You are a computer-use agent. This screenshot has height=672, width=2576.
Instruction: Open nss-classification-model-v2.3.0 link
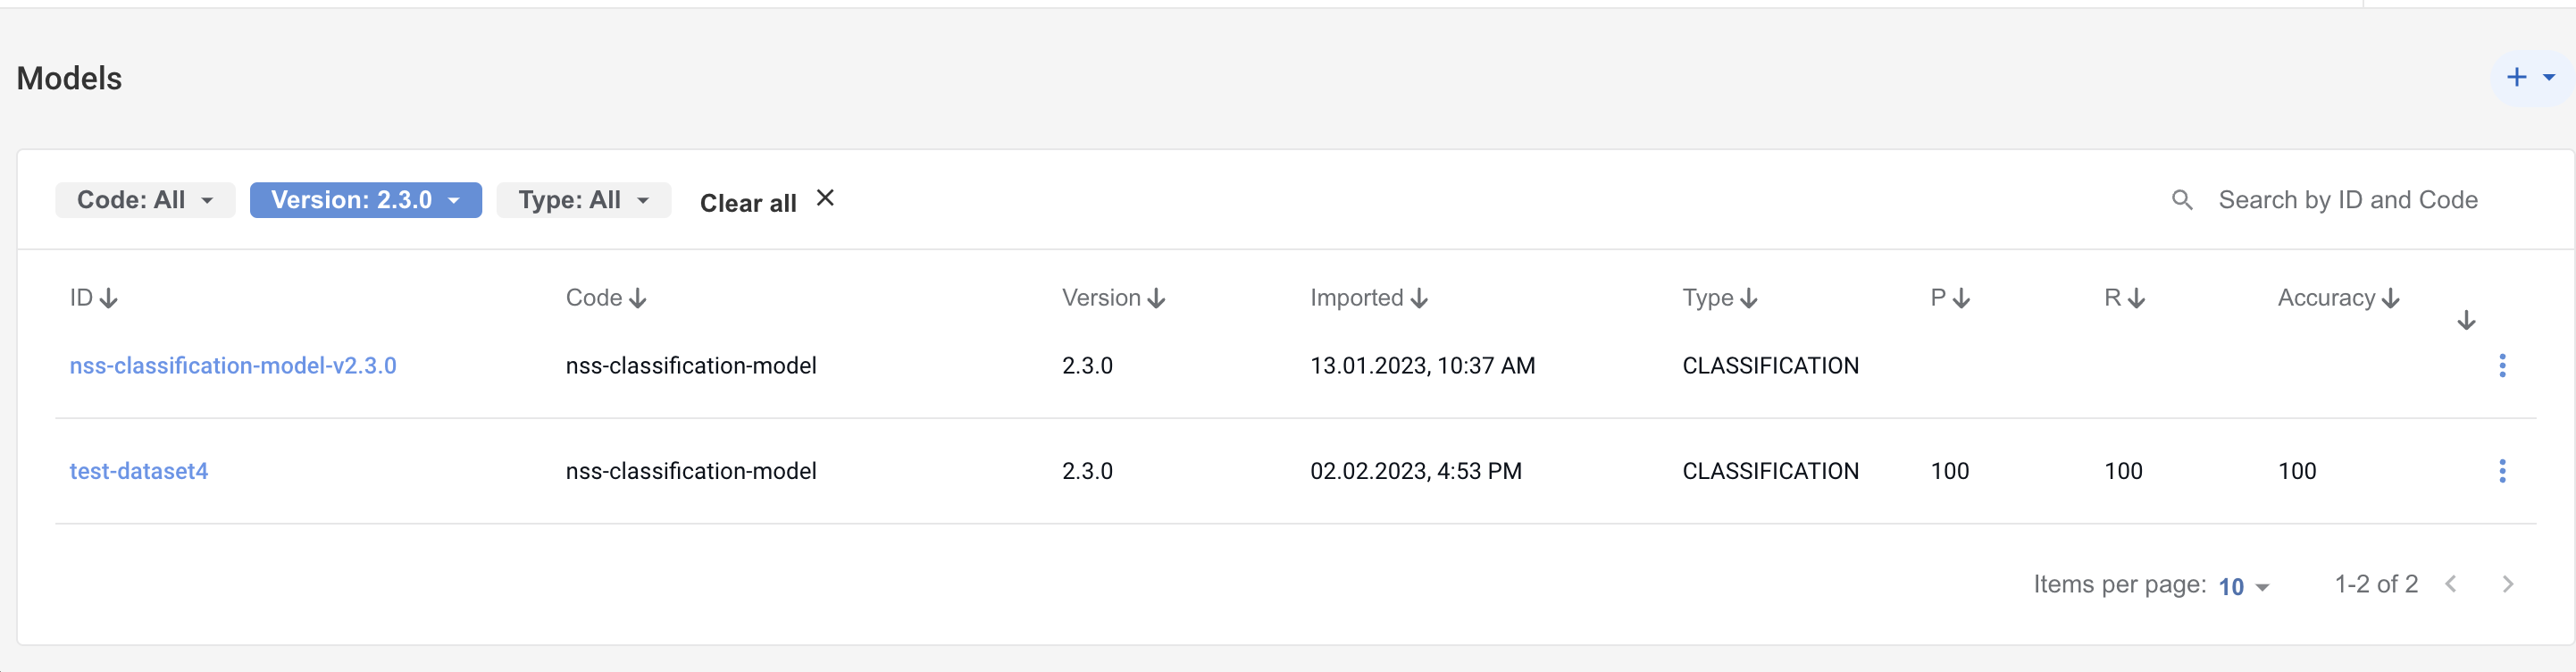[x=233, y=366]
